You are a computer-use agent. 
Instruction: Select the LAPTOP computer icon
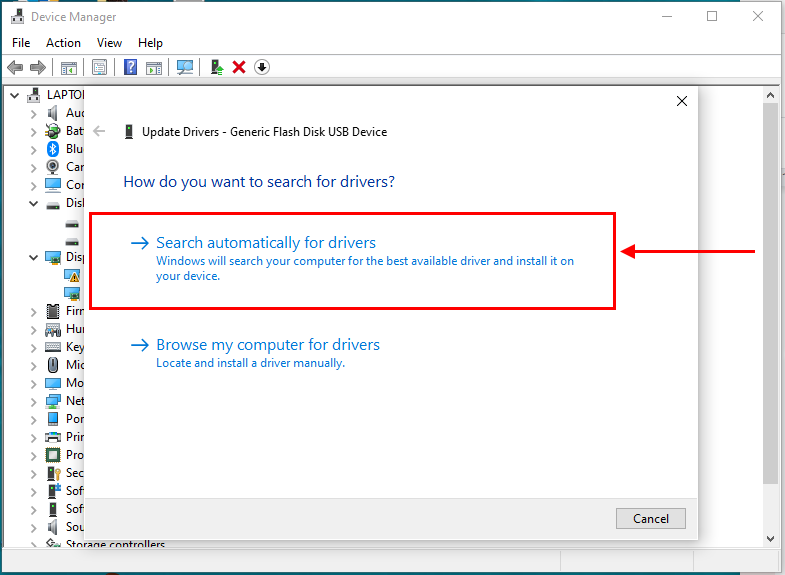[x=34, y=95]
